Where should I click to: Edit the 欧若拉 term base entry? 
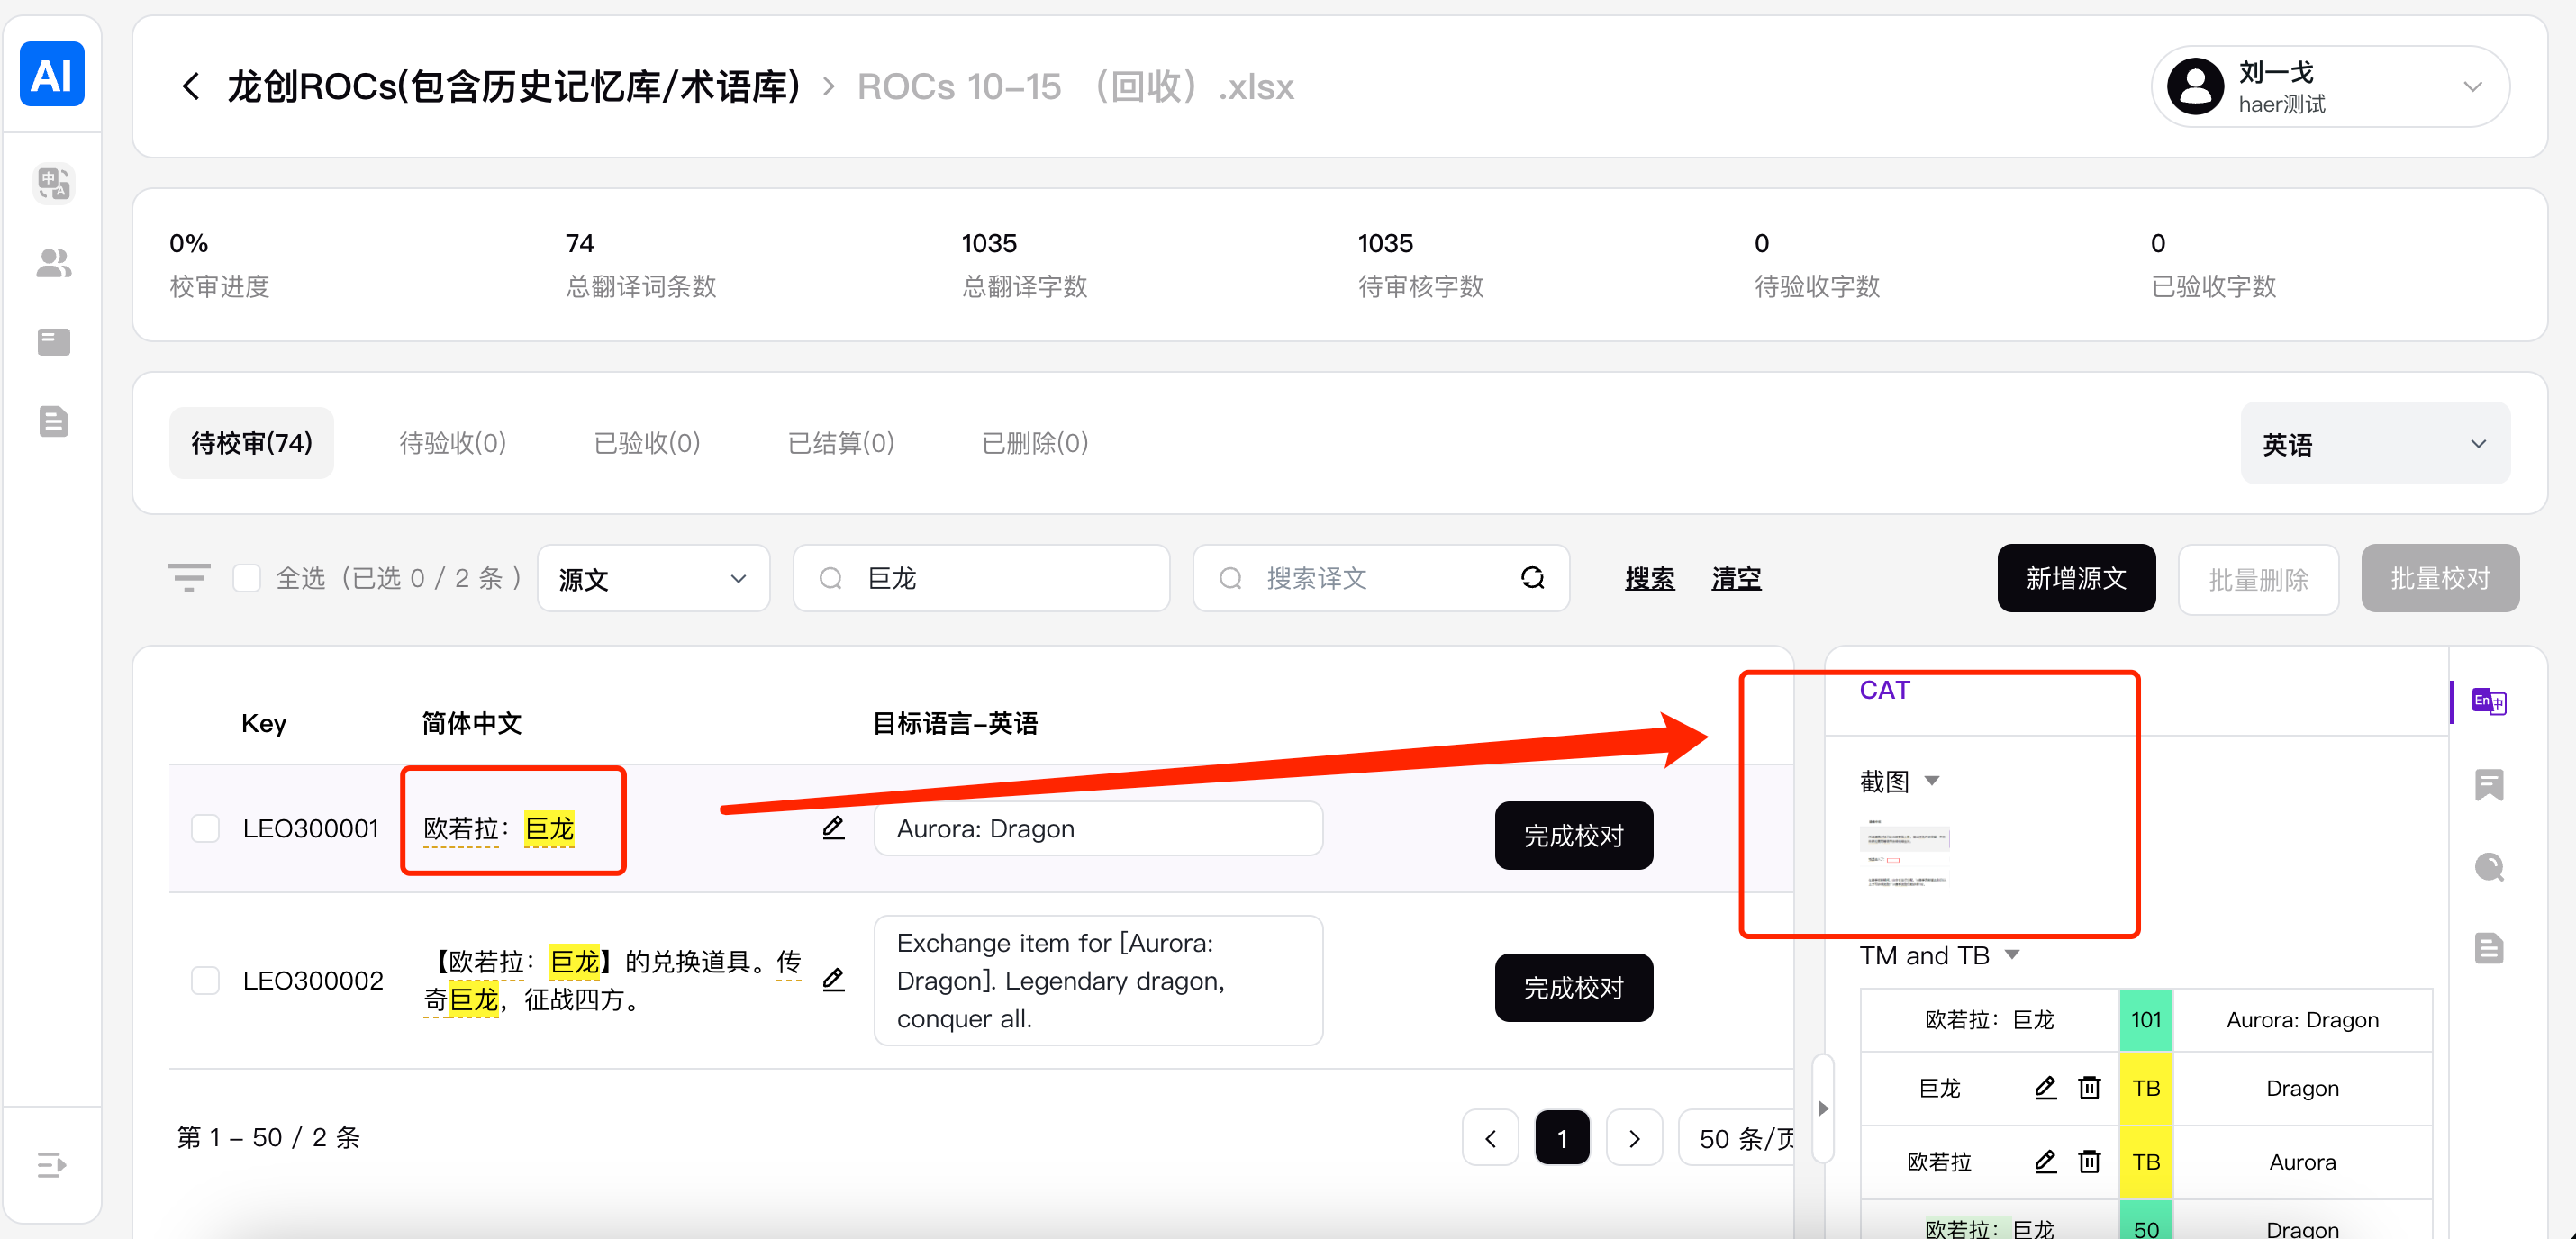[2045, 1162]
